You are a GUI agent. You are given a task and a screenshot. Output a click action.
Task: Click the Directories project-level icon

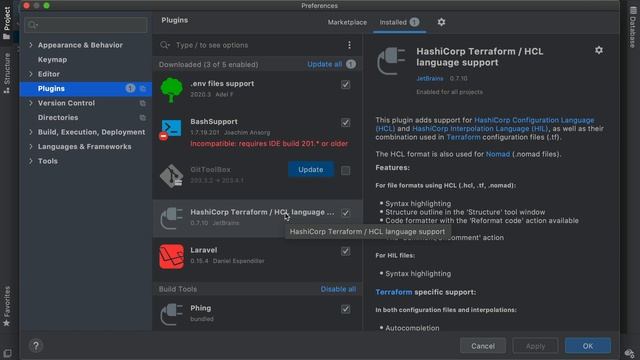click(142, 118)
